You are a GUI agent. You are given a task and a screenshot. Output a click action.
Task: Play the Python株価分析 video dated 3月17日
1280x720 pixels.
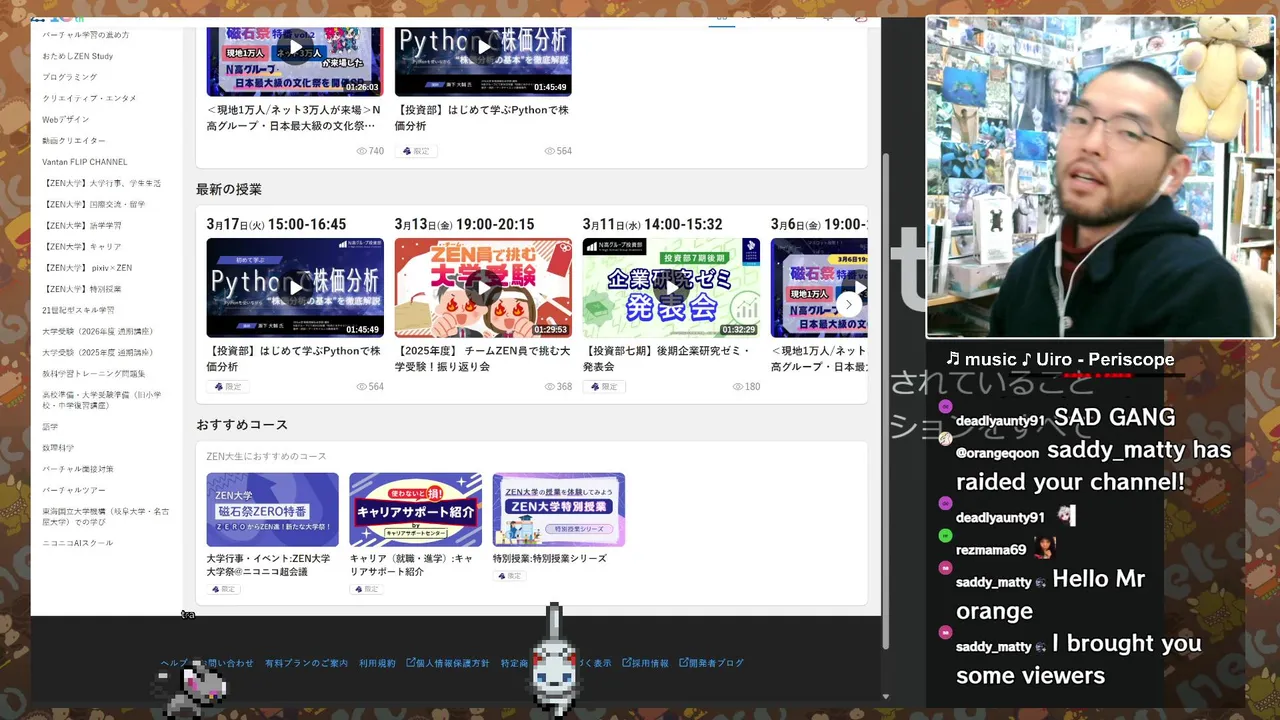pos(295,288)
